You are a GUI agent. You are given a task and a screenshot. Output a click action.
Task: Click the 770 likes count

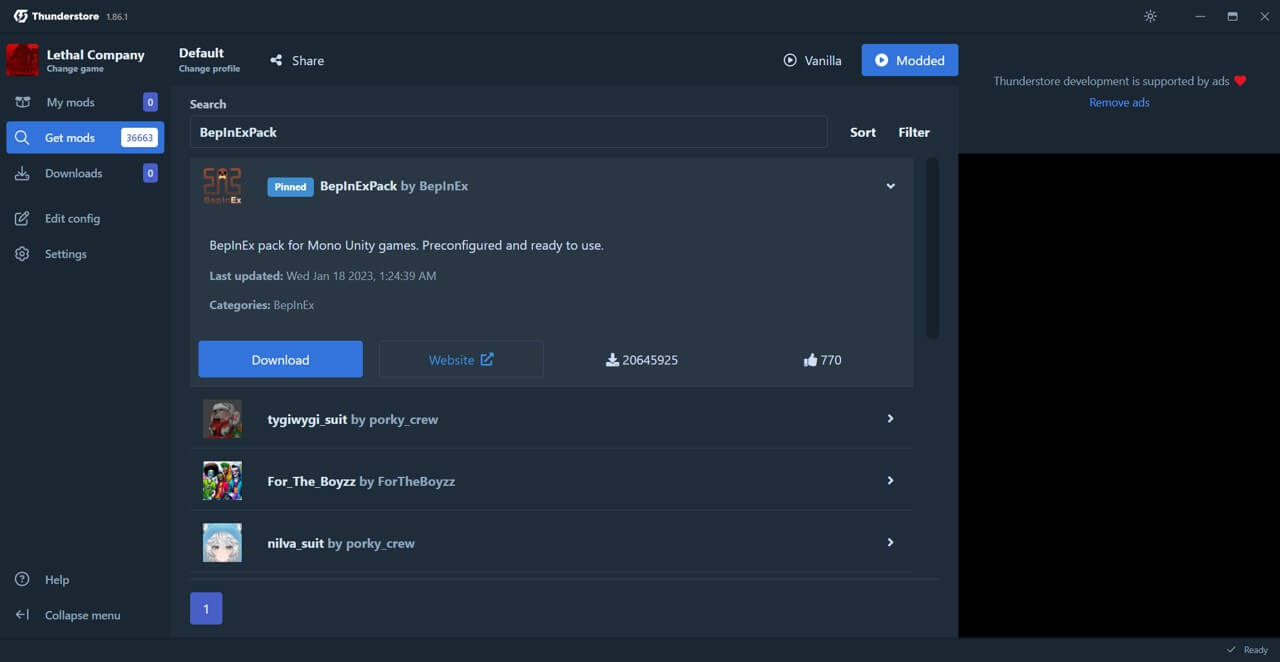[x=831, y=360]
